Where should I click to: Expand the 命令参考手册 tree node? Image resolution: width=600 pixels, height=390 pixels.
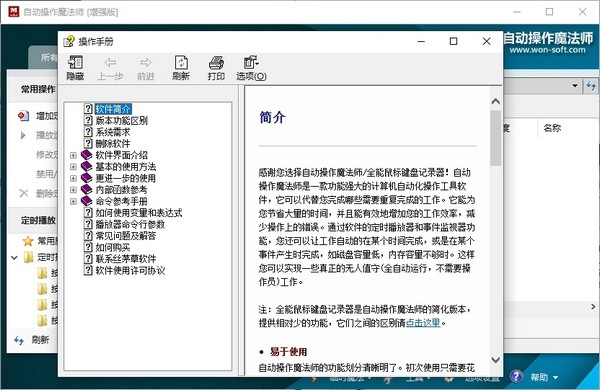(x=73, y=201)
